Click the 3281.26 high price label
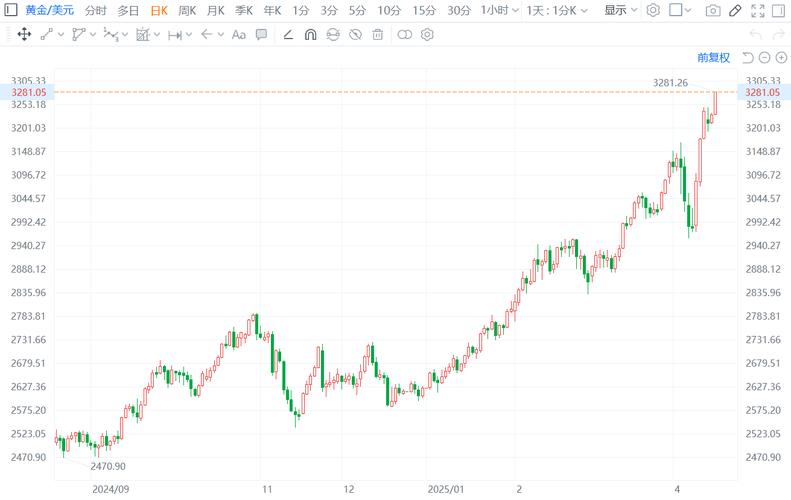 pyautogui.click(x=670, y=83)
